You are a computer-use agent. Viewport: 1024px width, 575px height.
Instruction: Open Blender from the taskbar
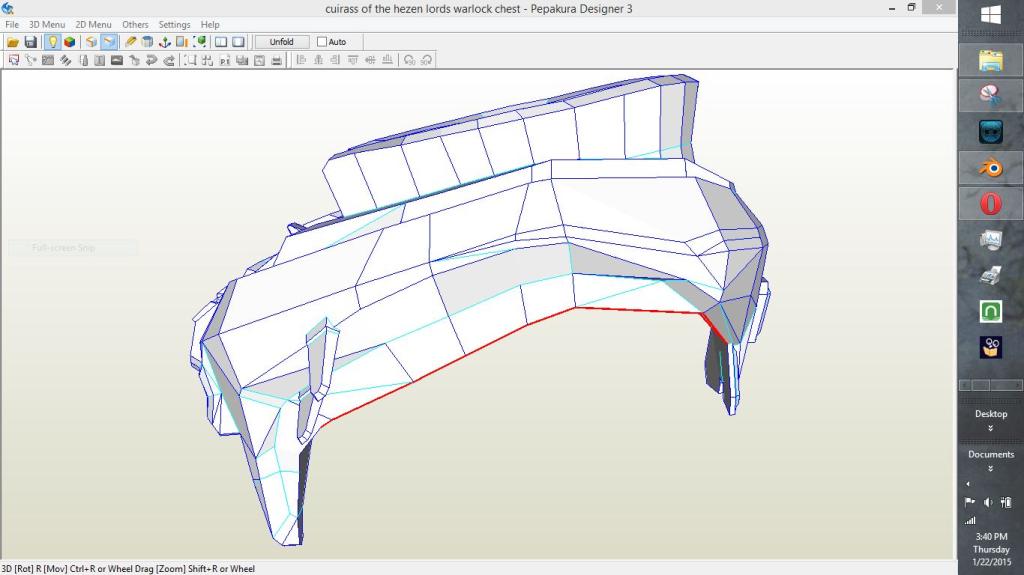[x=991, y=169]
